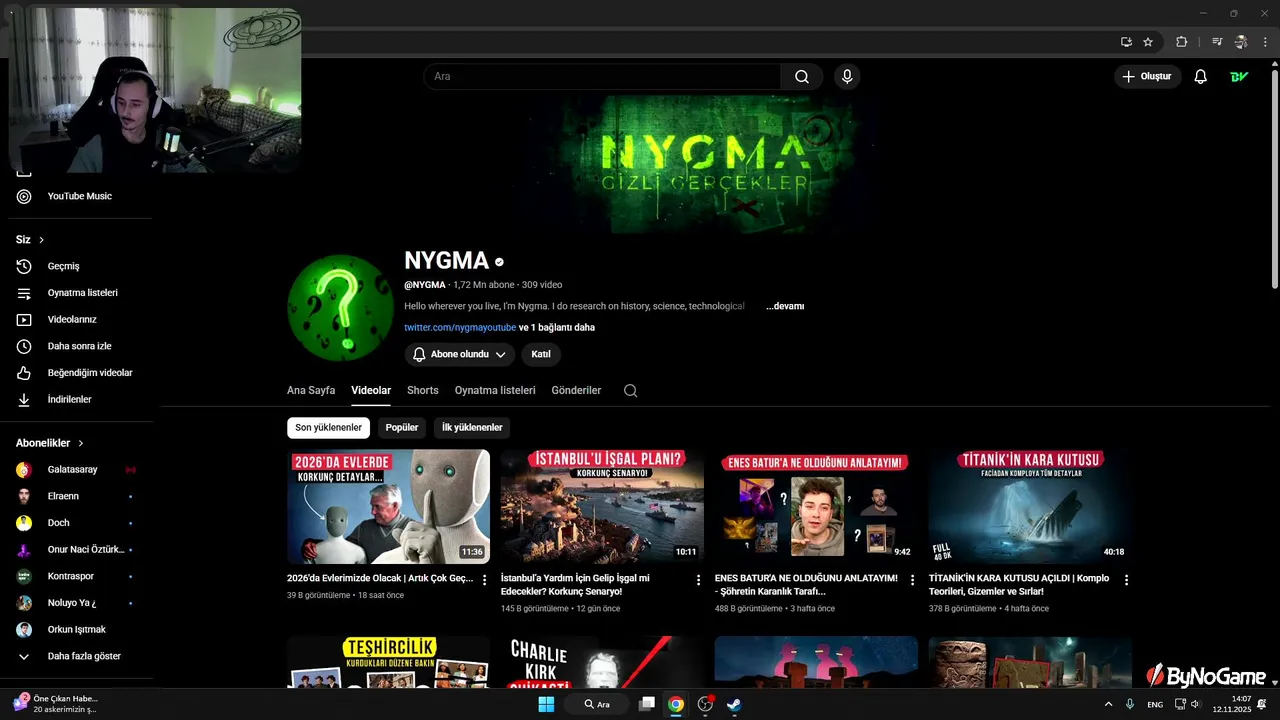Click the Katıl join button
Screen dimensions: 1280x720
coord(541,354)
